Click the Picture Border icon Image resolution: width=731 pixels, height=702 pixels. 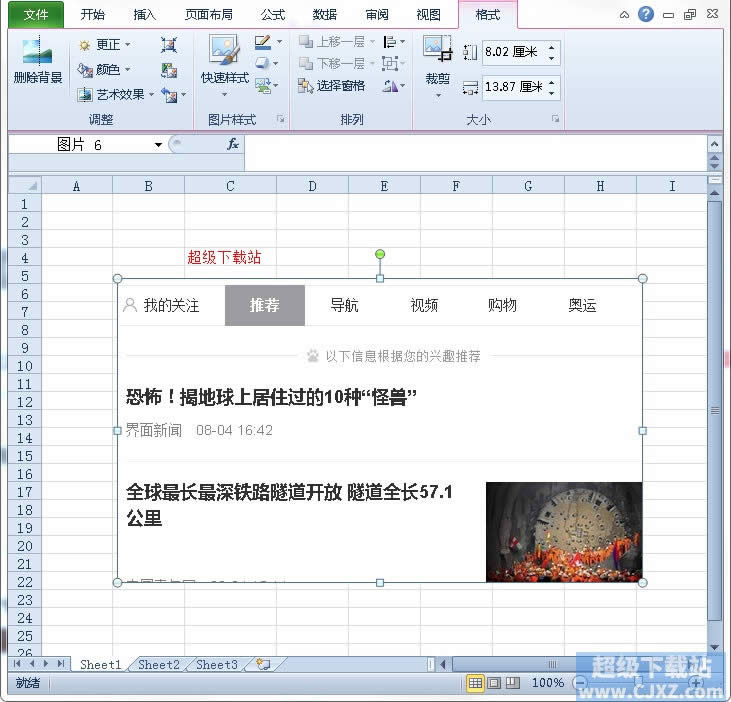(x=262, y=42)
